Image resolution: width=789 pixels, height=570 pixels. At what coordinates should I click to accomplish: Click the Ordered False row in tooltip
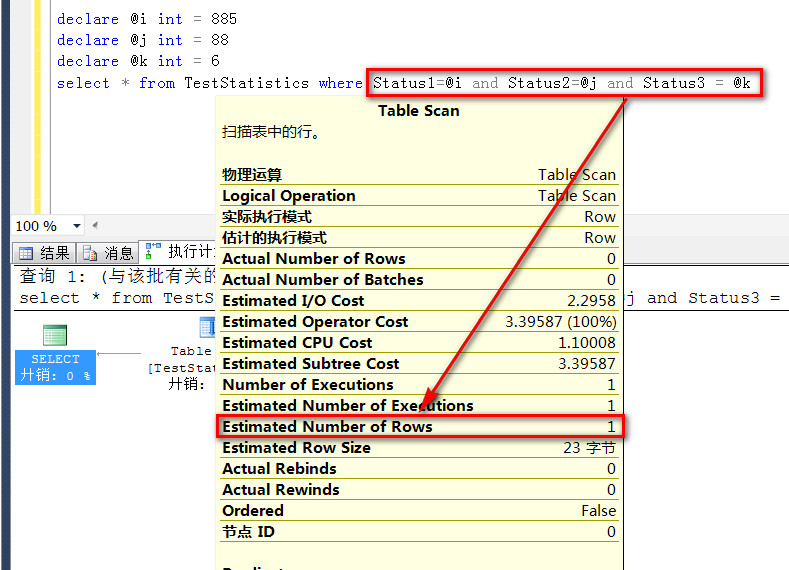[419, 511]
